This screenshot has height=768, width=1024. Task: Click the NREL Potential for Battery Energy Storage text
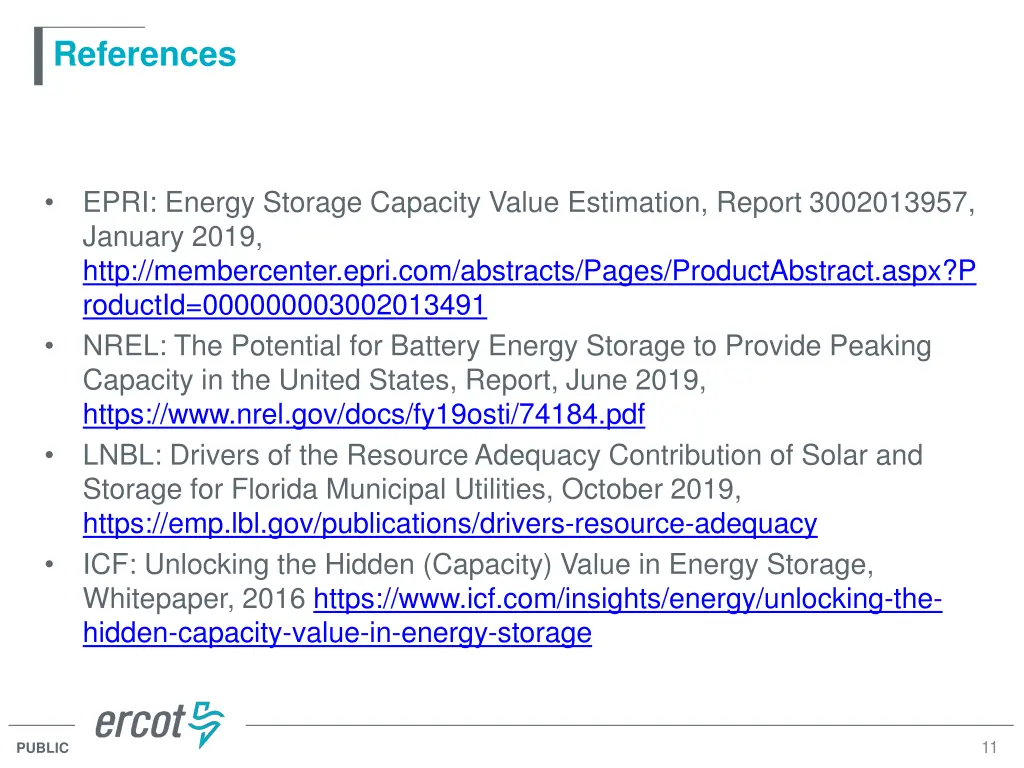(x=506, y=347)
